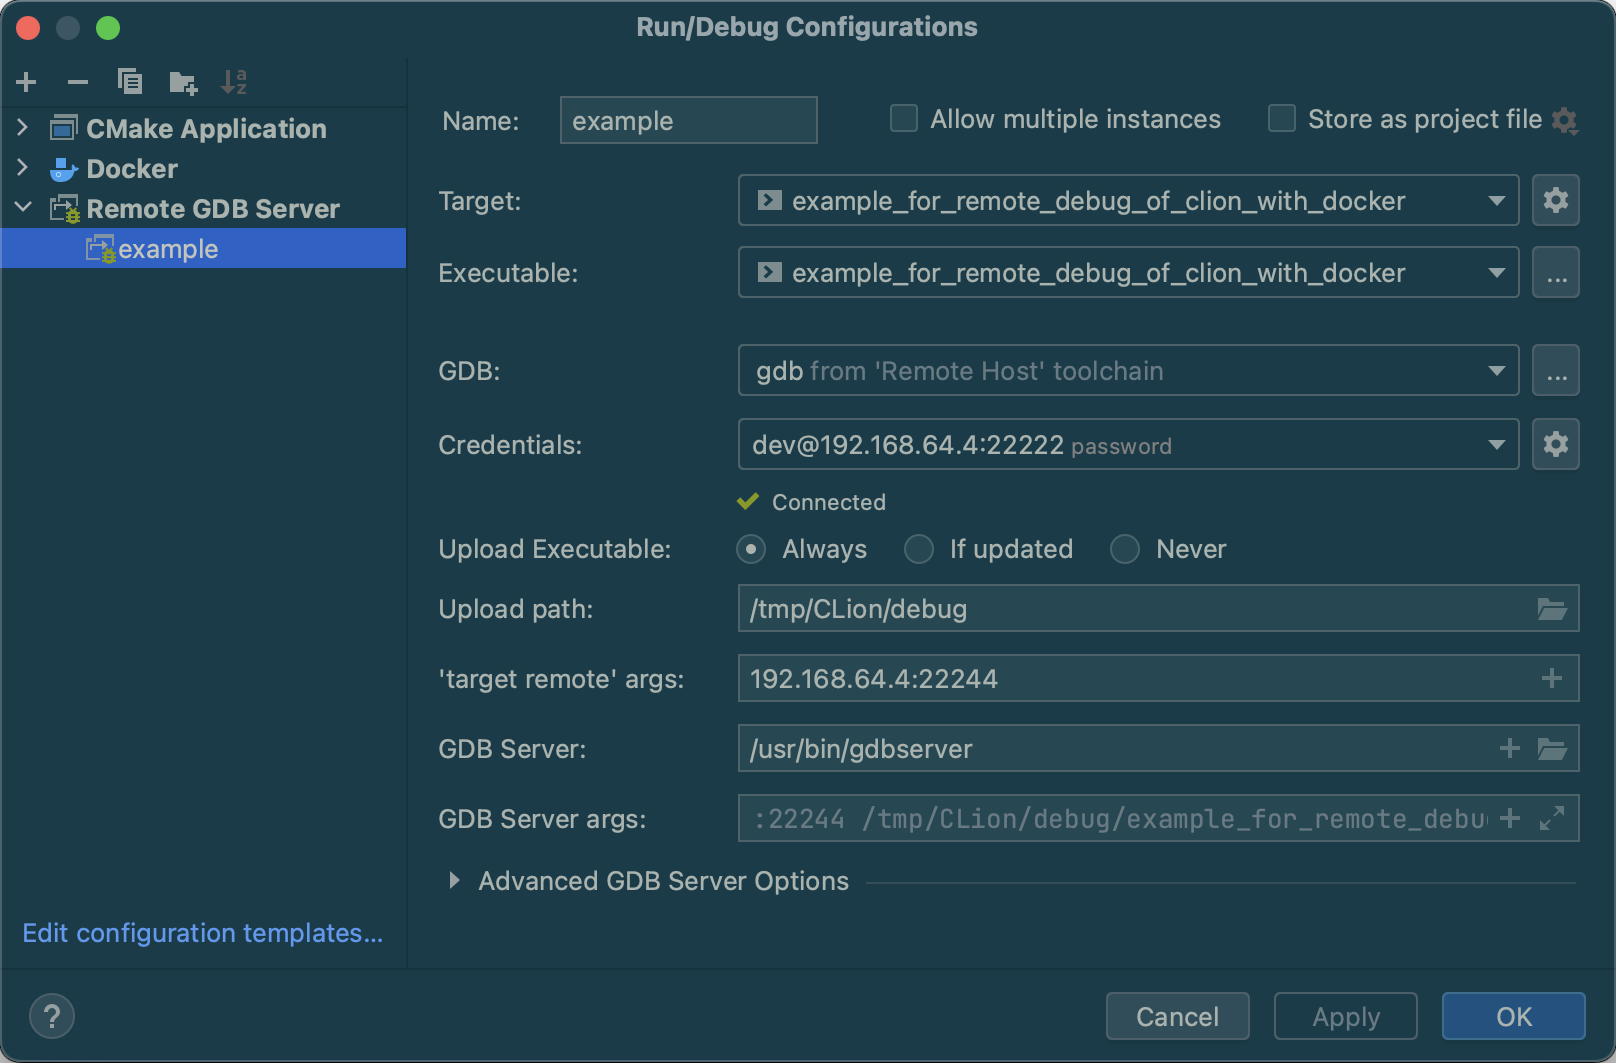The width and height of the screenshot is (1616, 1063).
Task: Enable Store as project file checkbox
Action: point(1282,119)
